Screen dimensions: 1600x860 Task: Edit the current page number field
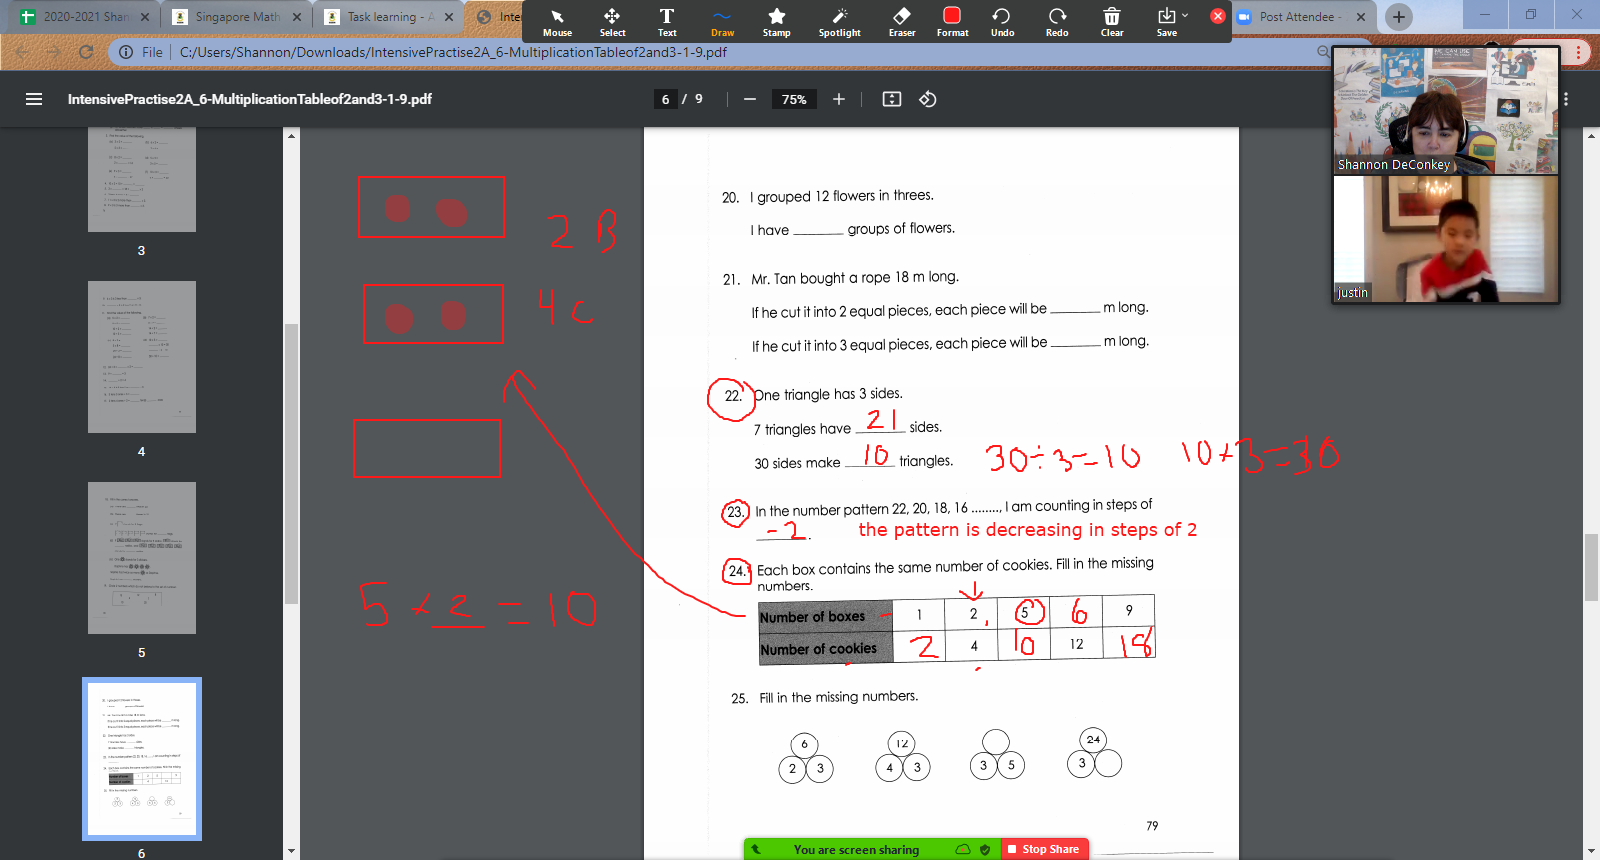point(665,99)
